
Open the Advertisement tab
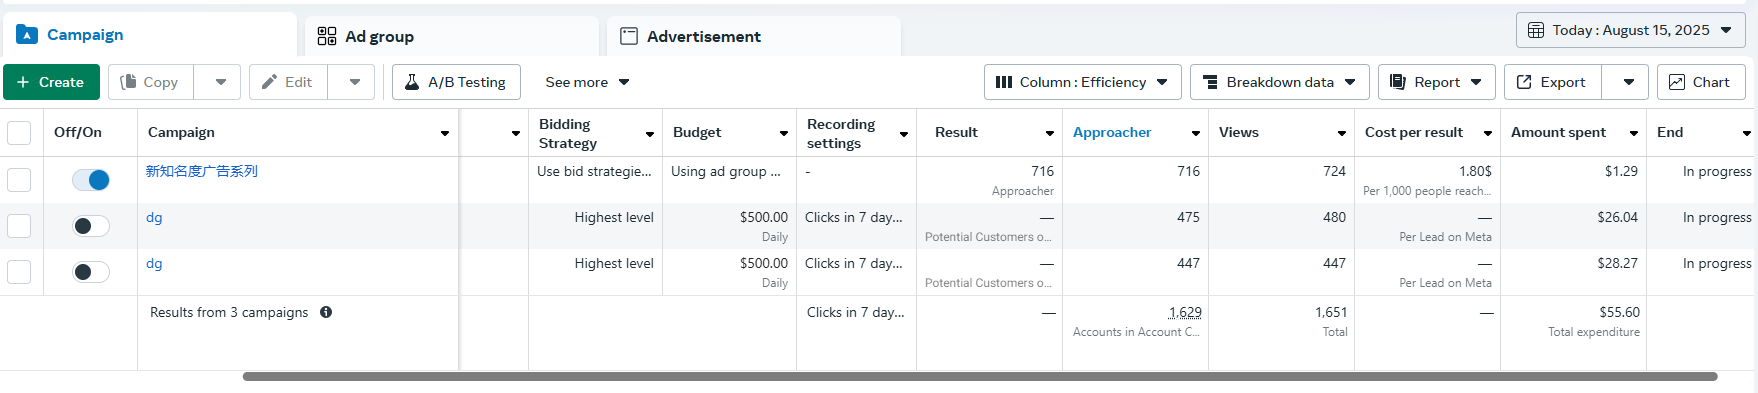[x=754, y=37]
